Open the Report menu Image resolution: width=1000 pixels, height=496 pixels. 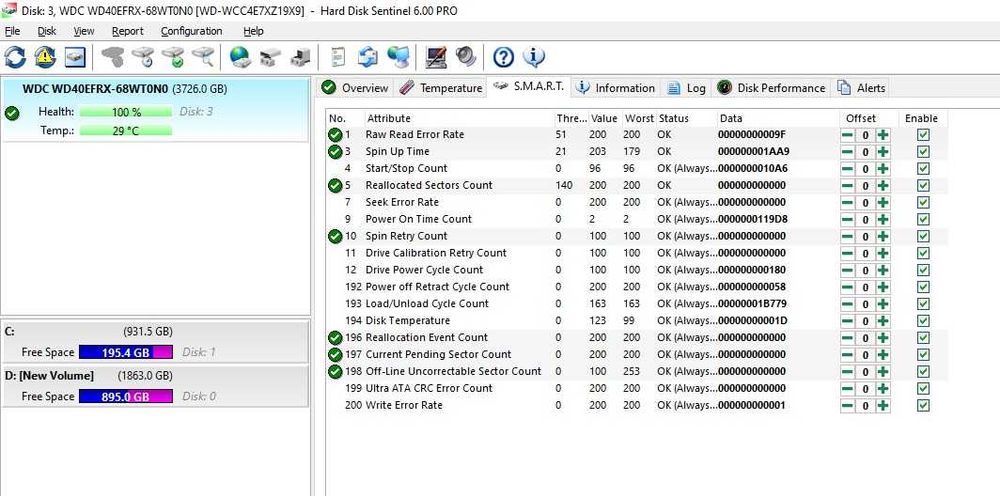tap(128, 31)
